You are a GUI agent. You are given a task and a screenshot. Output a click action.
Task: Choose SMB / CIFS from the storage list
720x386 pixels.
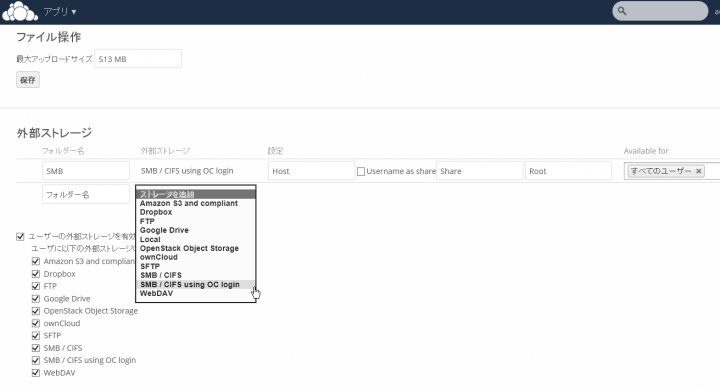(x=196, y=275)
